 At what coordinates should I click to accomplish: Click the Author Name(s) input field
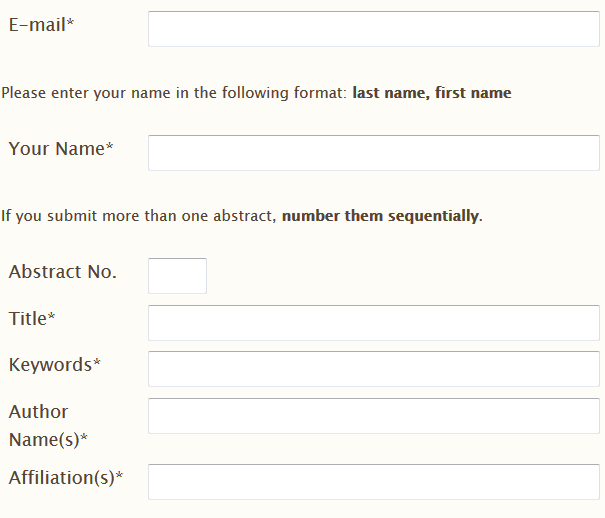pyautogui.click(x=374, y=416)
